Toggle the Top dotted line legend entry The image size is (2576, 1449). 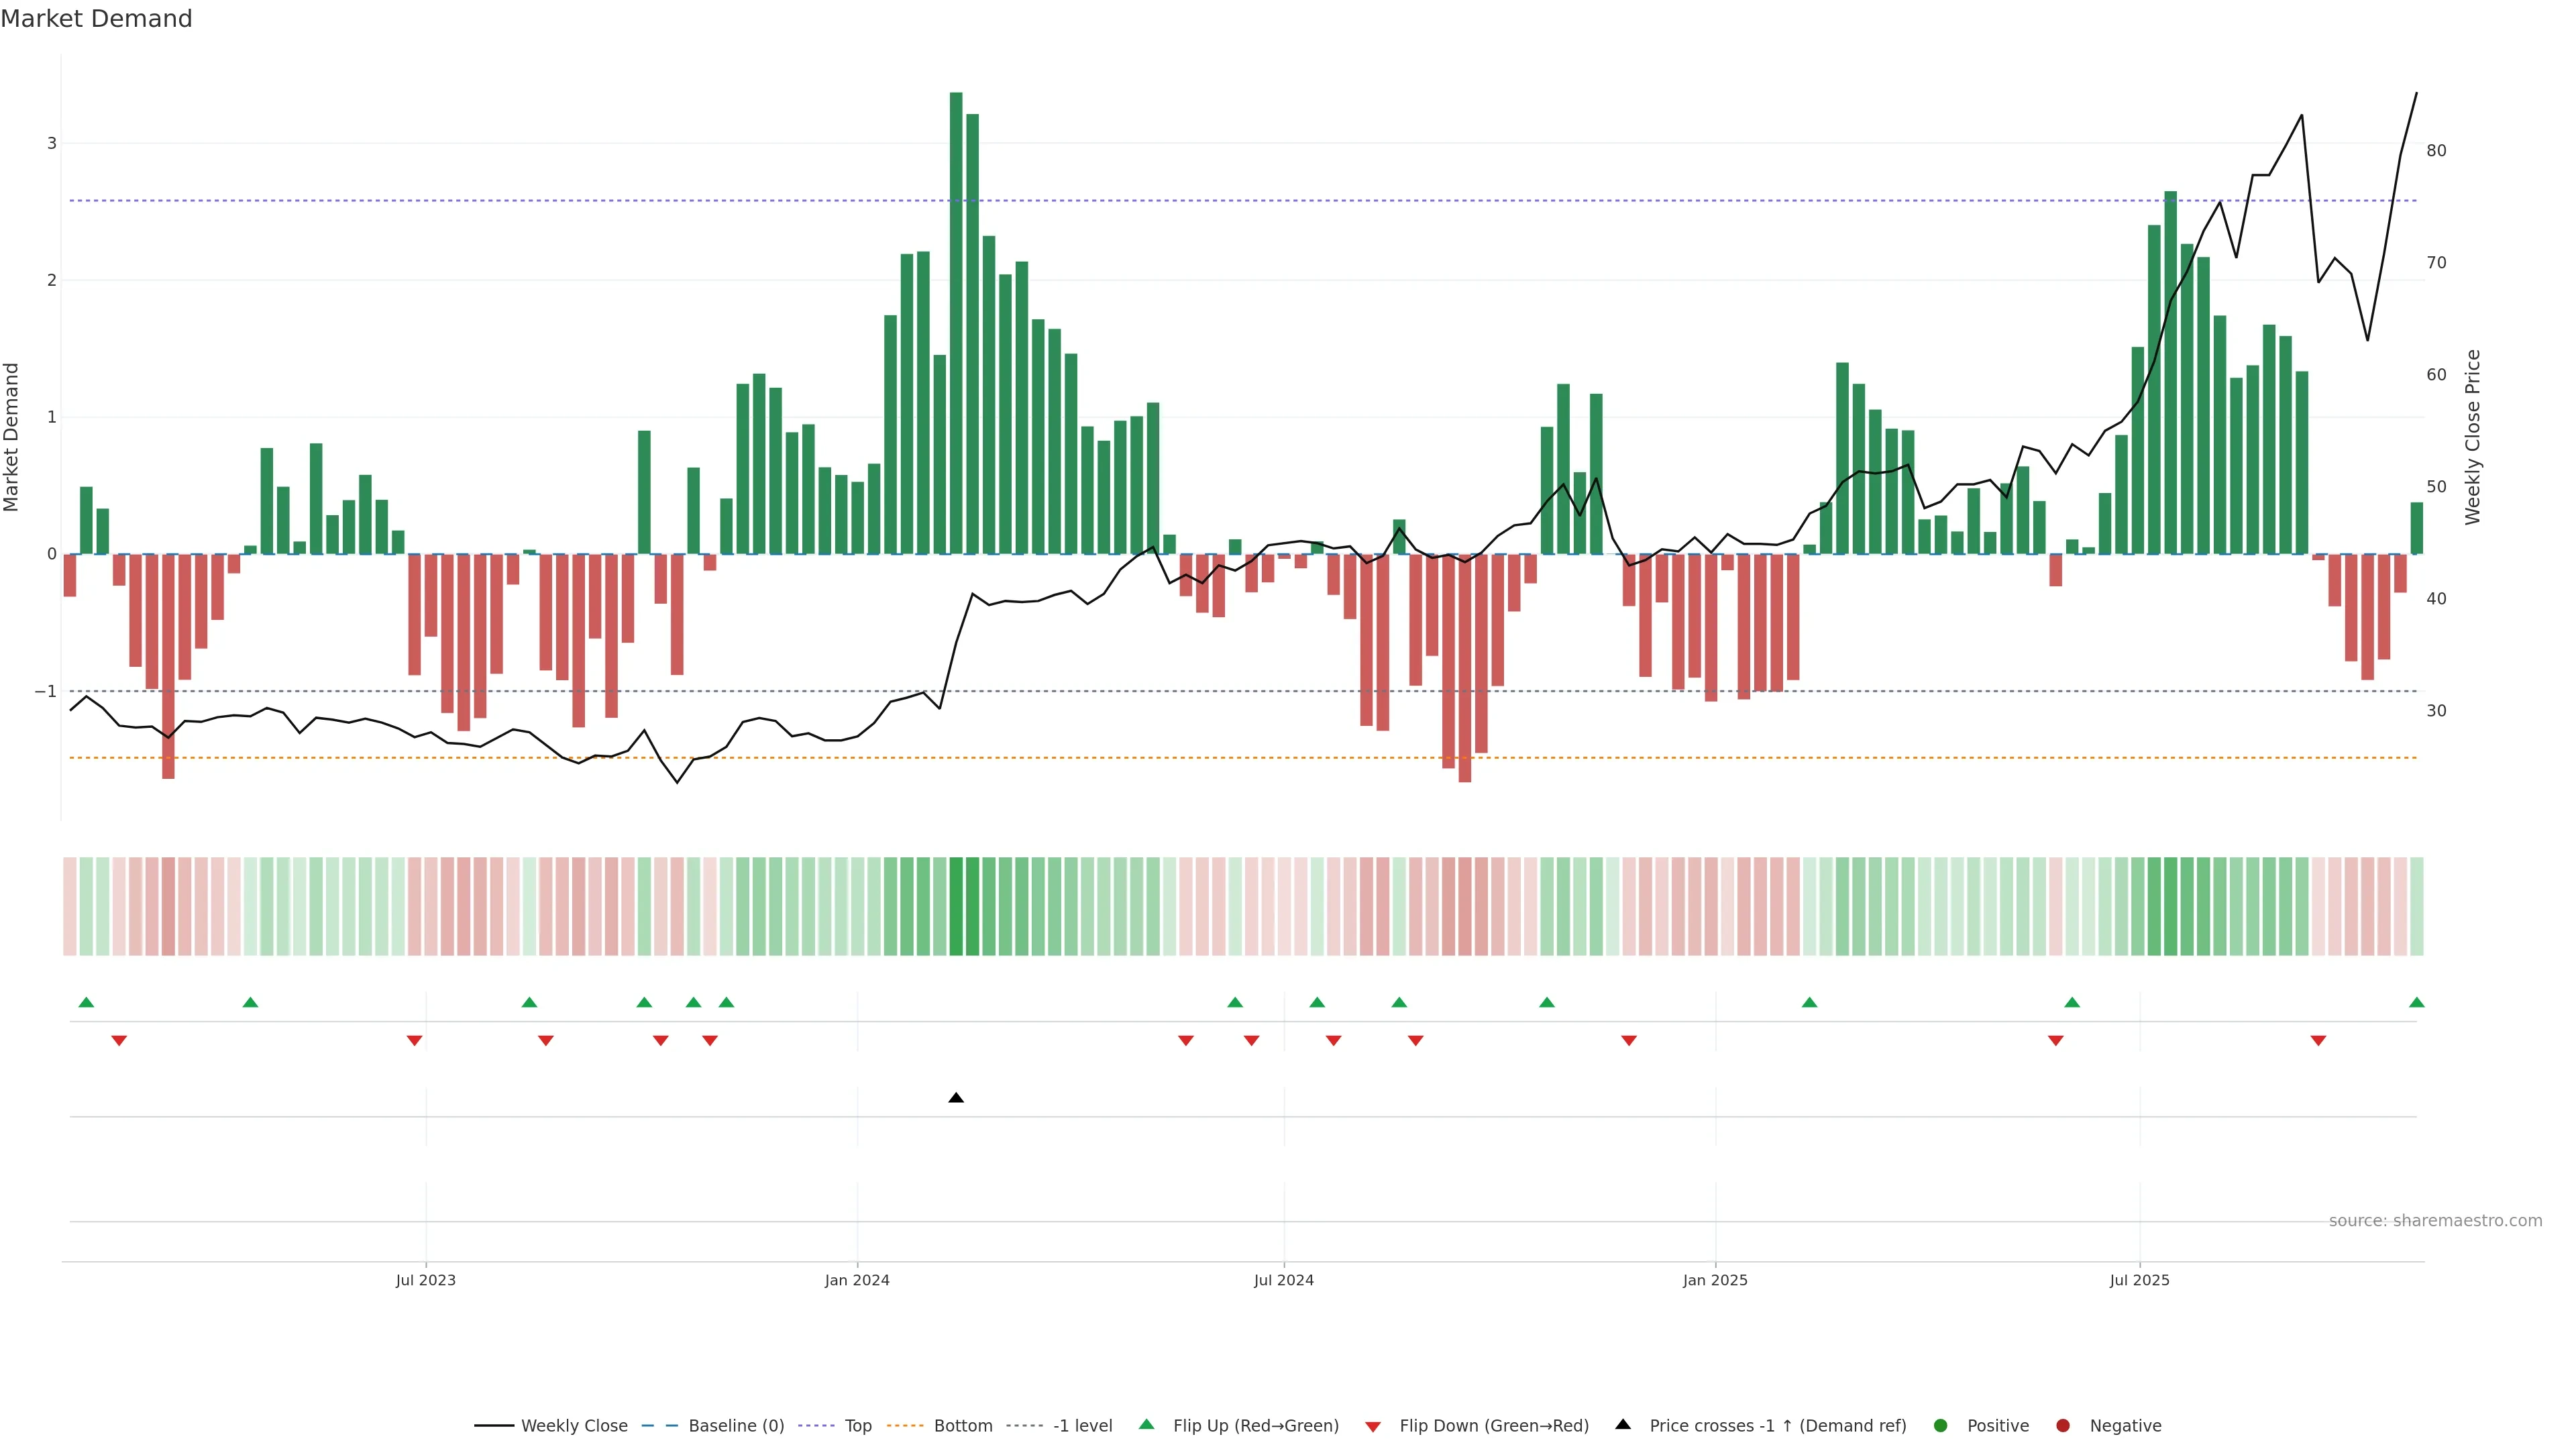pos(857,1425)
